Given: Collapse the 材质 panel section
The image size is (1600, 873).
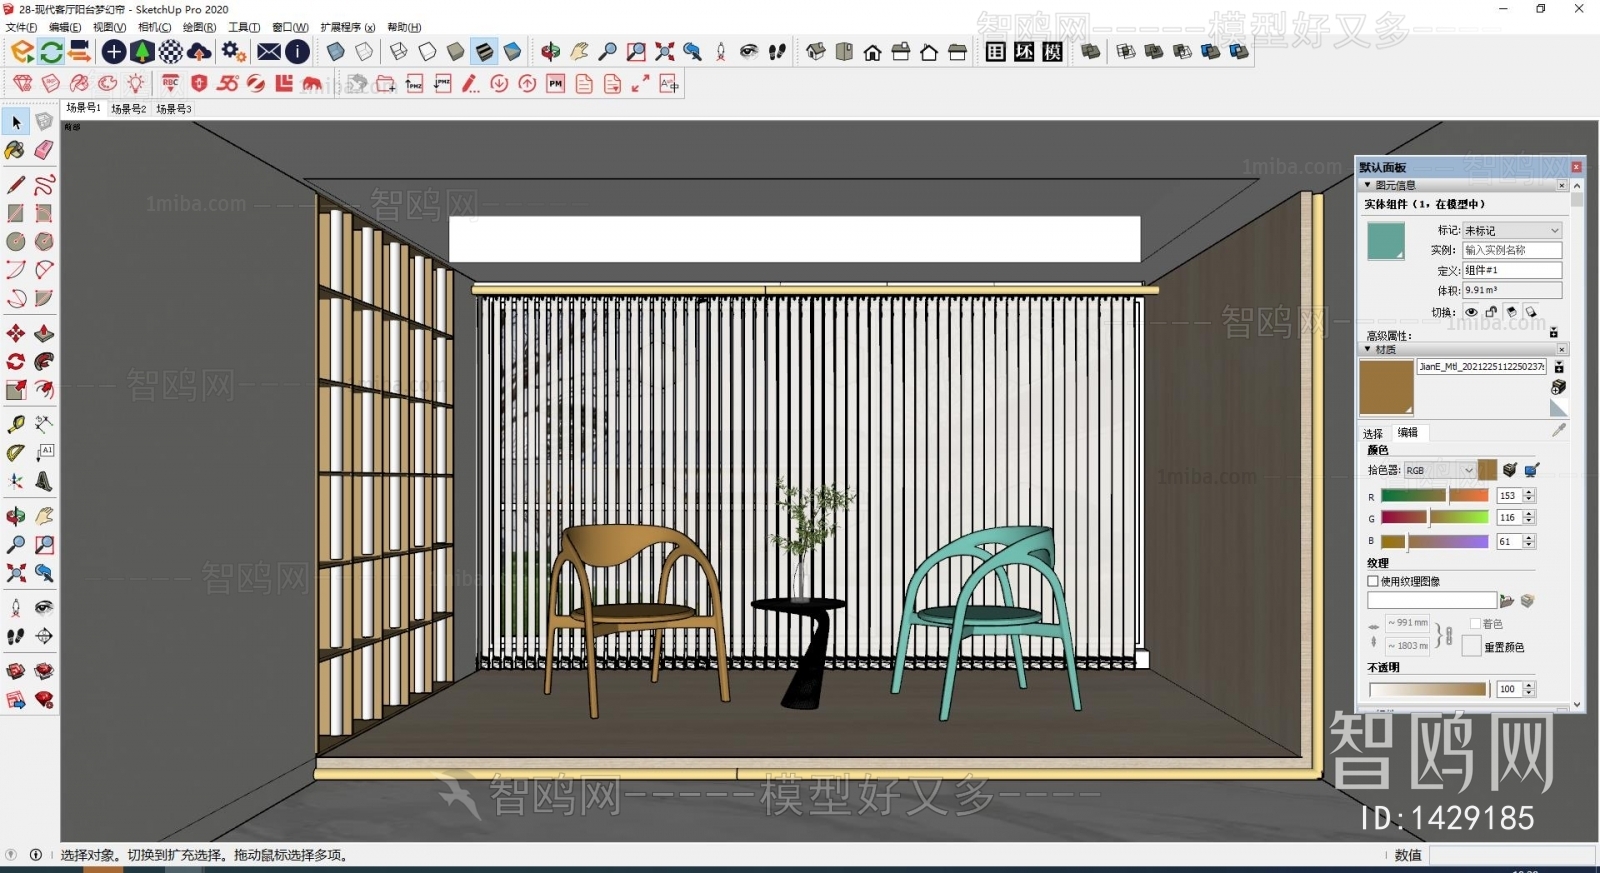Looking at the screenshot, I should pos(1368,349).
